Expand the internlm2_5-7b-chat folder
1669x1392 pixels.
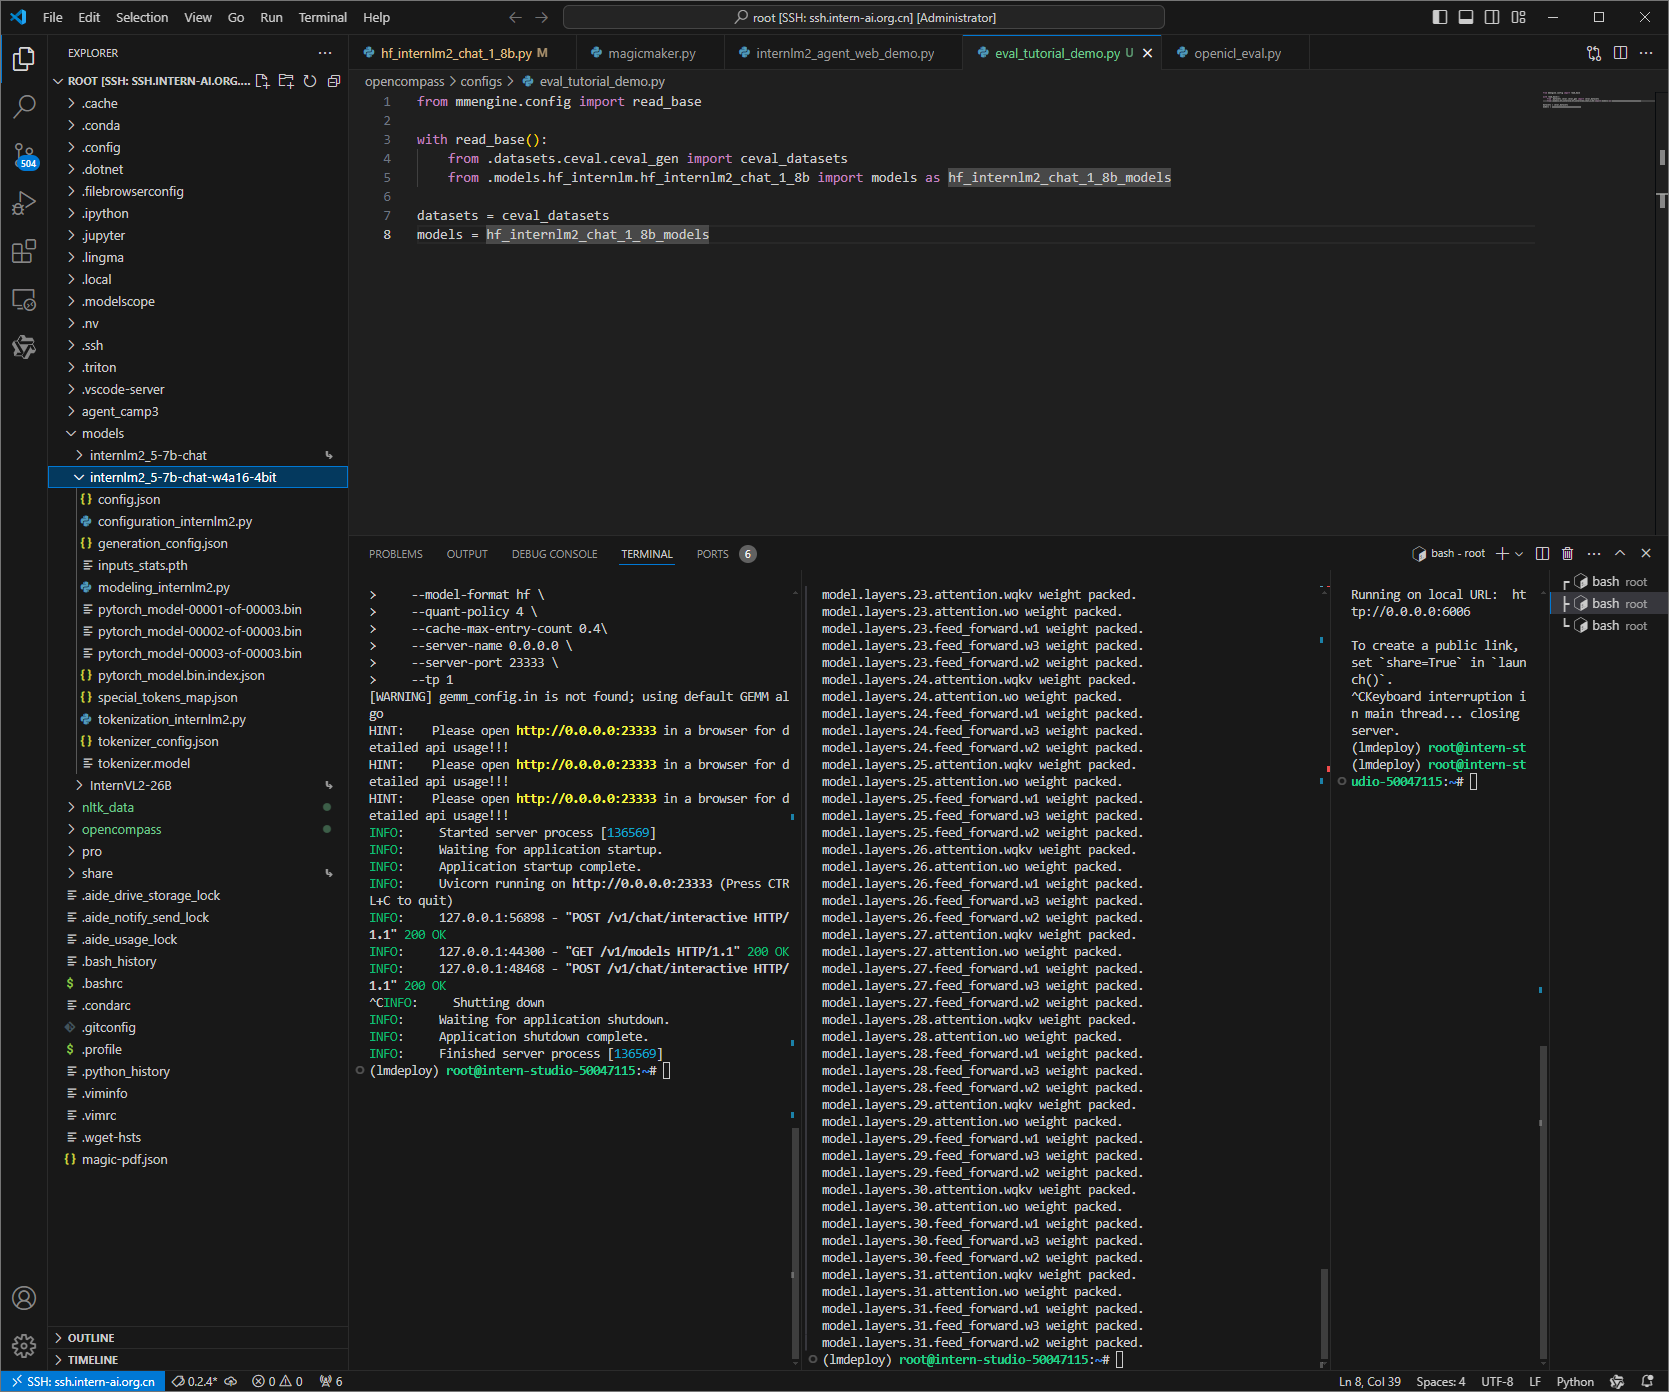click(x=198, y=455)
